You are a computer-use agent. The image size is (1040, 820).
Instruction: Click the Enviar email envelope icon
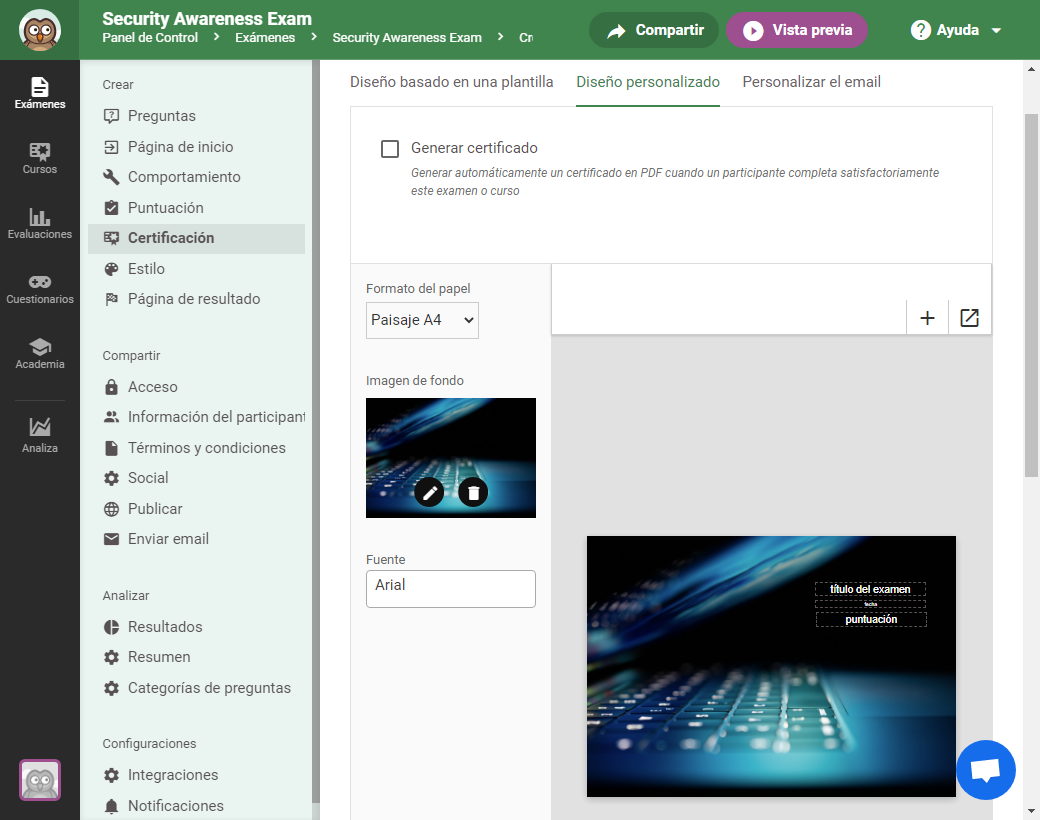pyautogui.click(x=111, y=539)
